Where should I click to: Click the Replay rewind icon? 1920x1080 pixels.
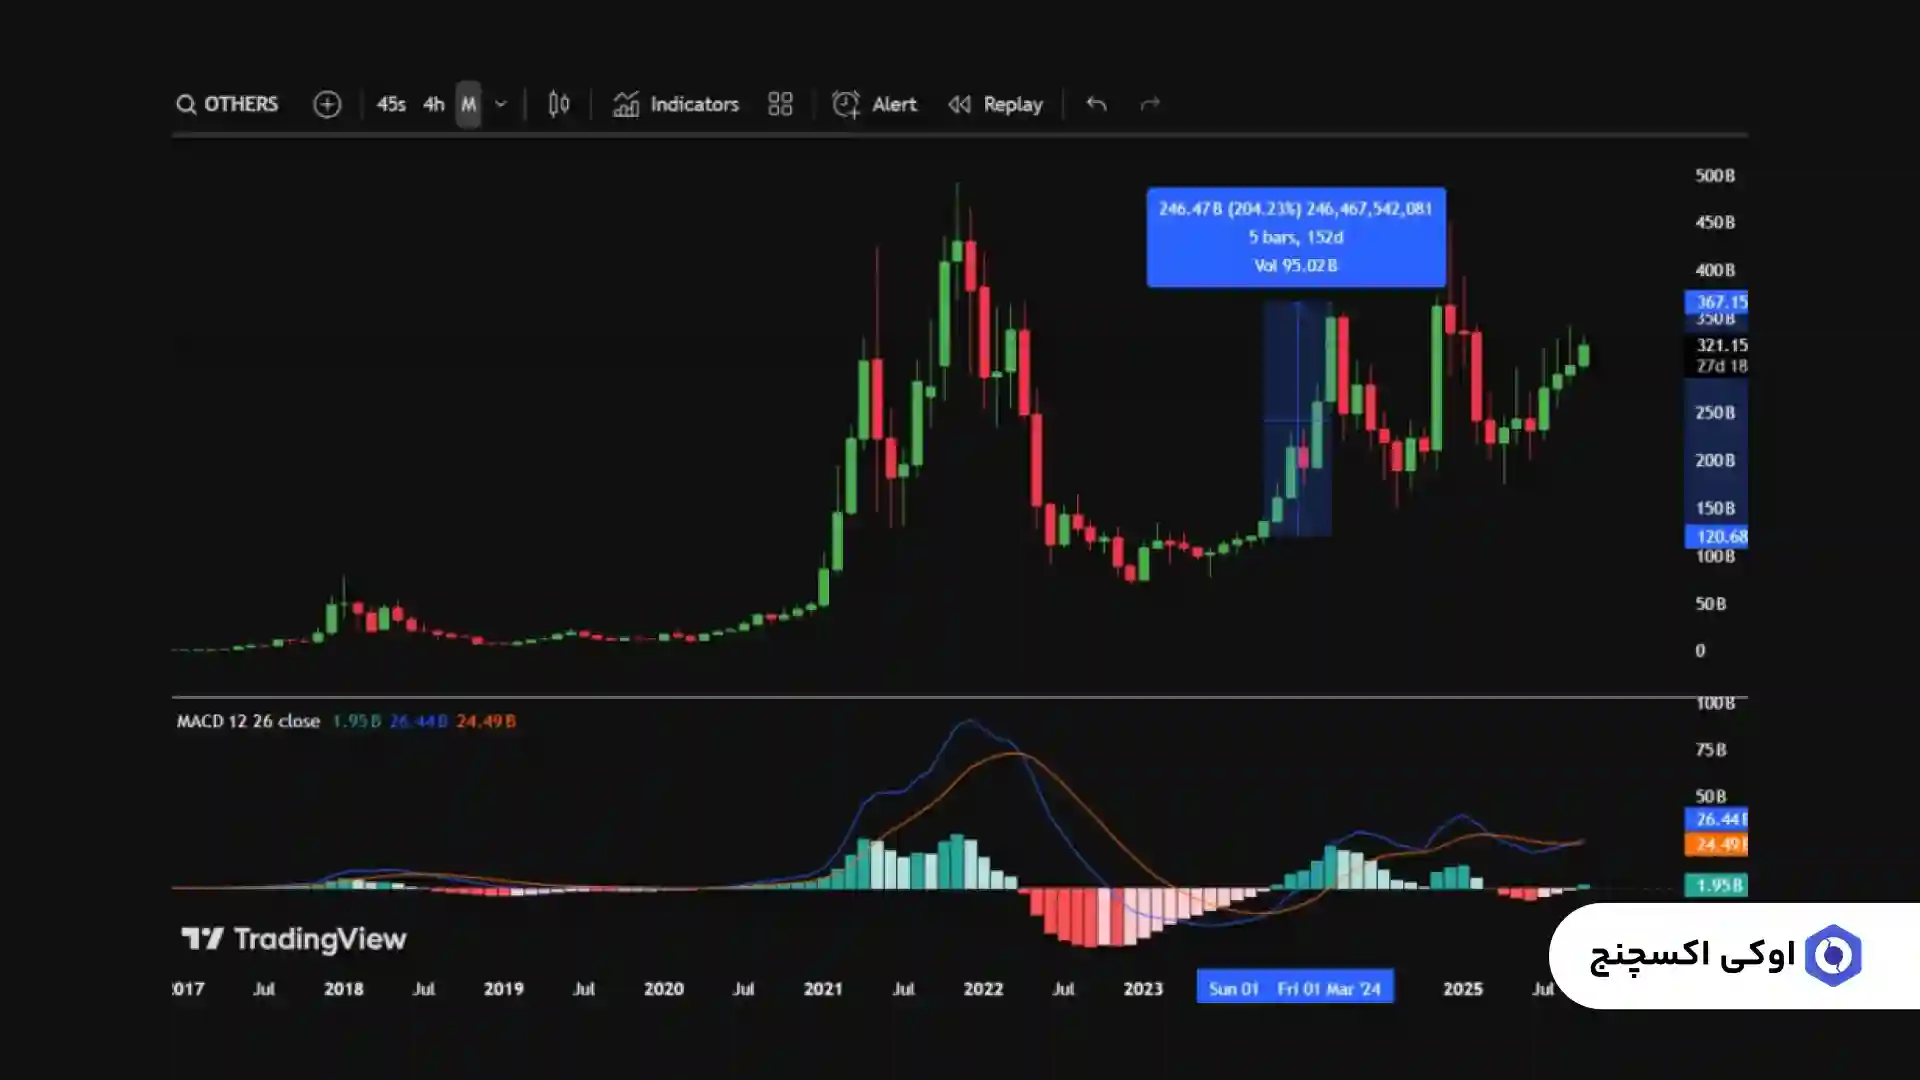[x=959, y=104]
